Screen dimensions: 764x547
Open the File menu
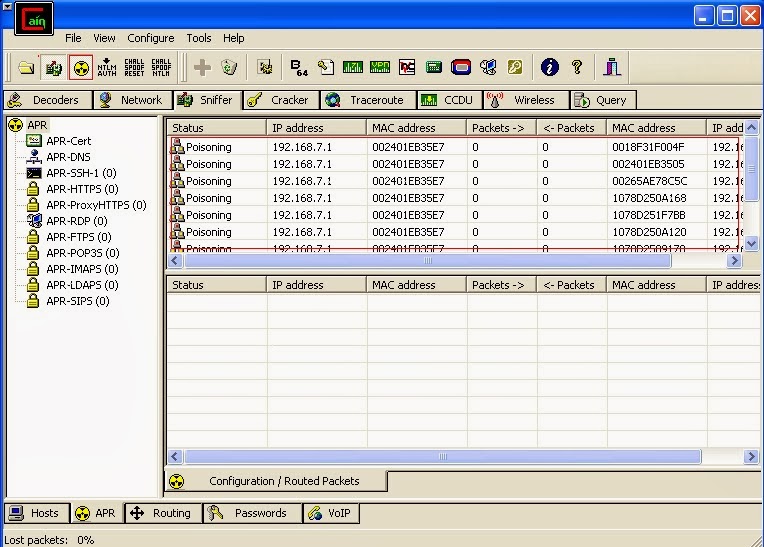pyautogui.click(x=73, y=38)
